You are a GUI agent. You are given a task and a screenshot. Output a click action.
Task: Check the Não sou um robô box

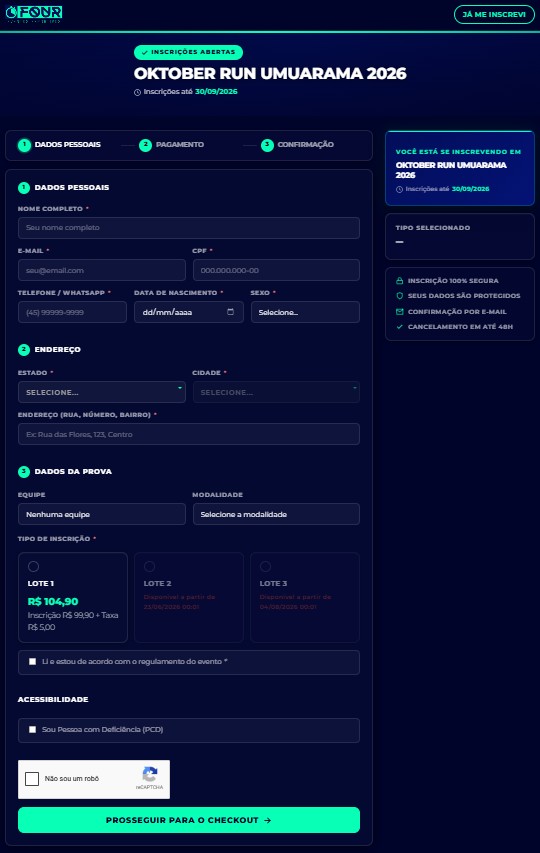coord(32,778)
